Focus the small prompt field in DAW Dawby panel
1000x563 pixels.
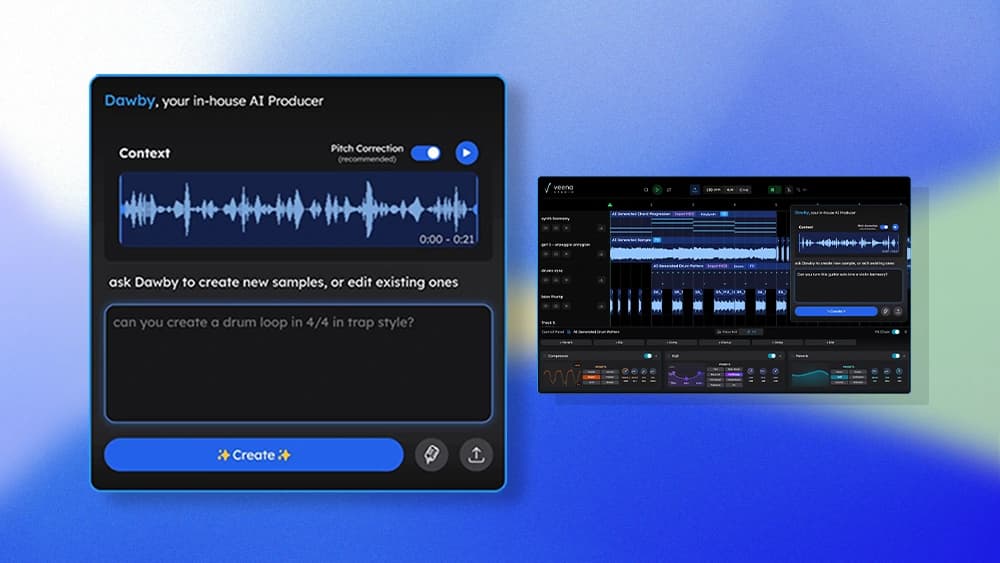pyautogui.click(x=849, y=285)
